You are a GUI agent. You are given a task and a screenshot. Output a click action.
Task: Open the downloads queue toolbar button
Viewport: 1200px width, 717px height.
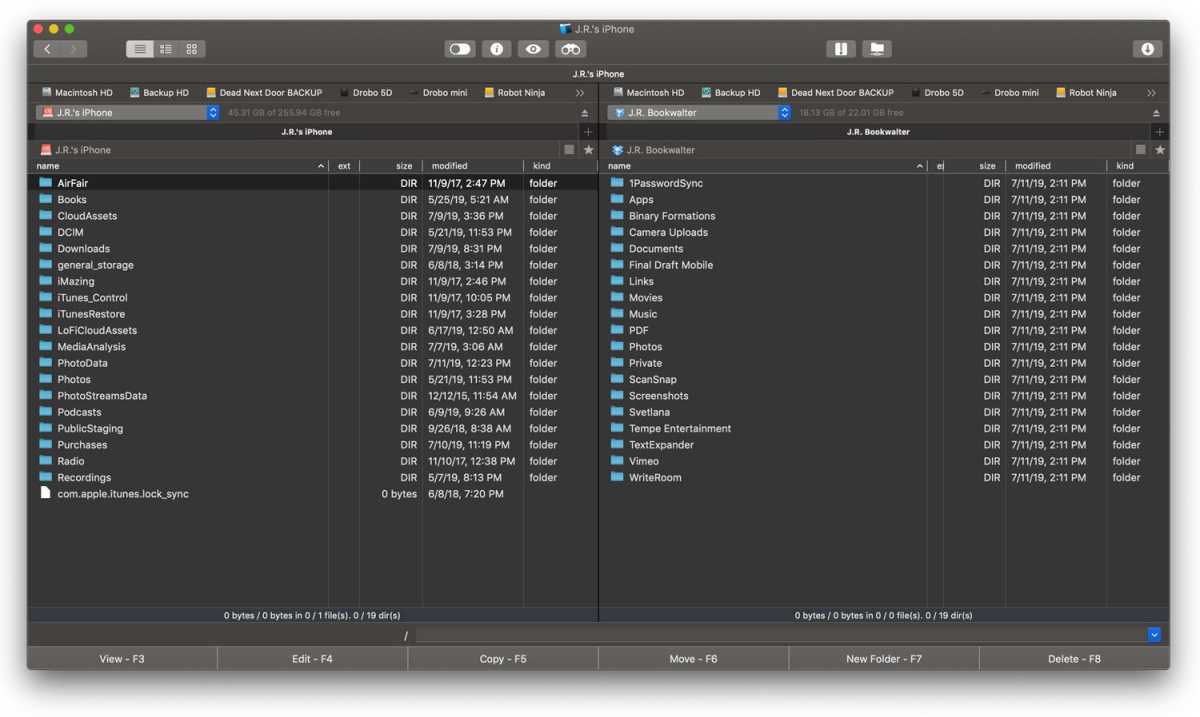pyautogui.click(x=1147, y=49)
